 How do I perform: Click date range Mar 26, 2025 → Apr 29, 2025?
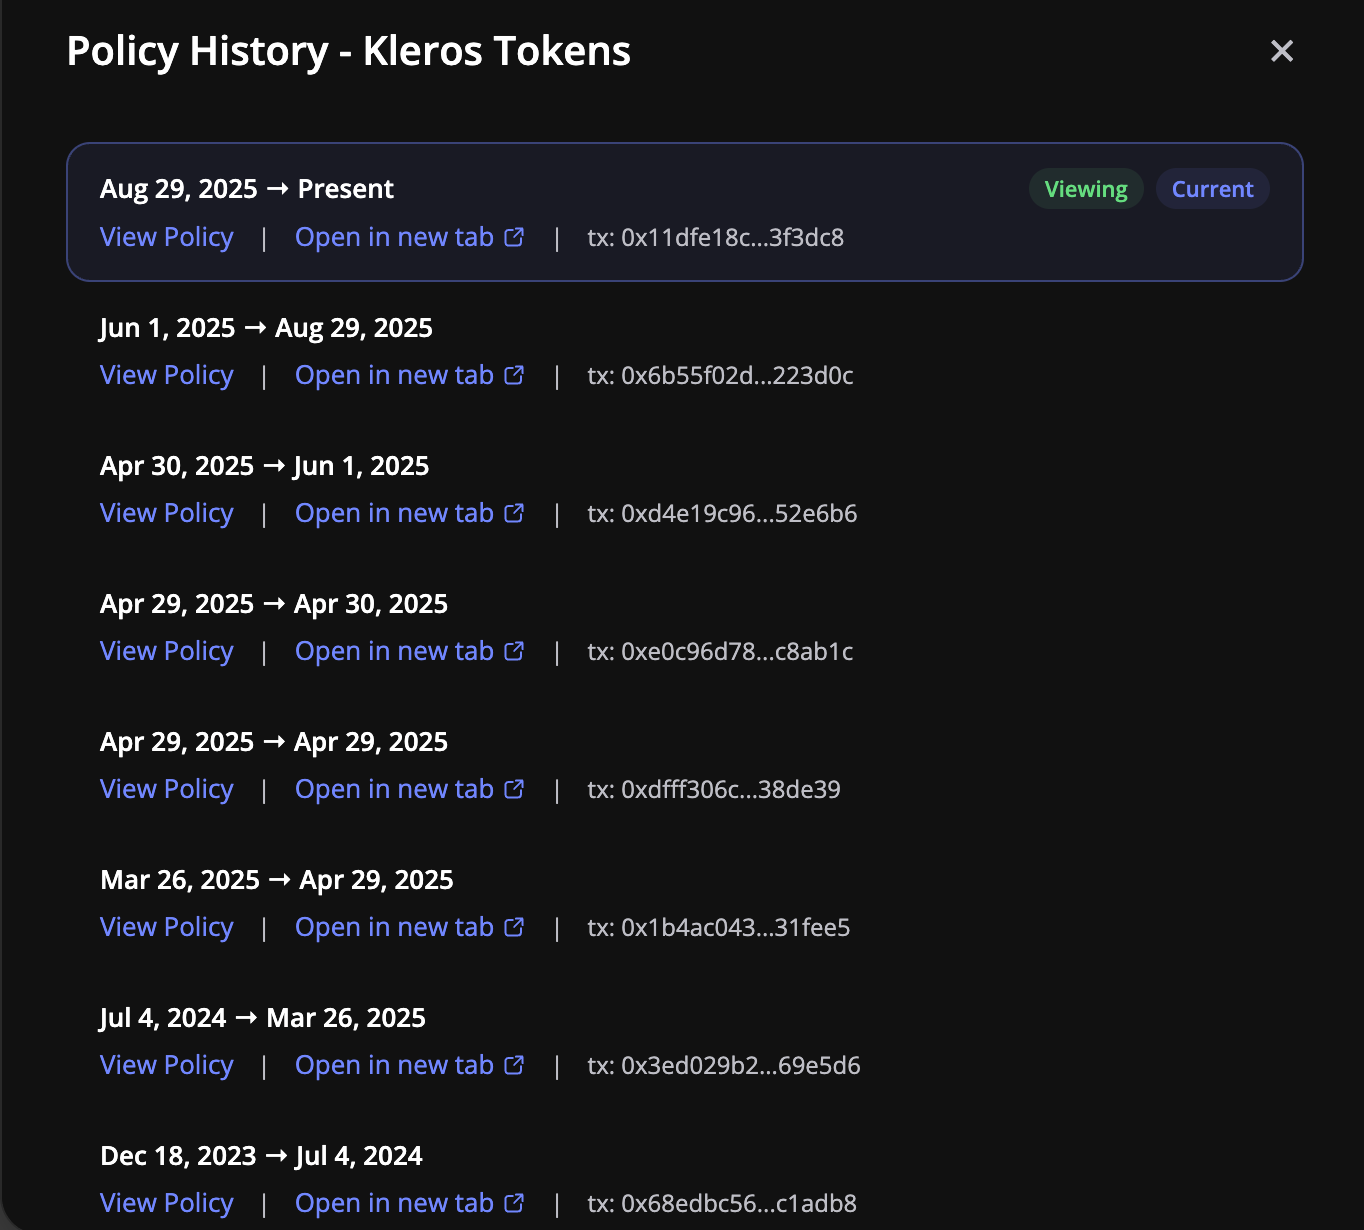coord(277,880)
